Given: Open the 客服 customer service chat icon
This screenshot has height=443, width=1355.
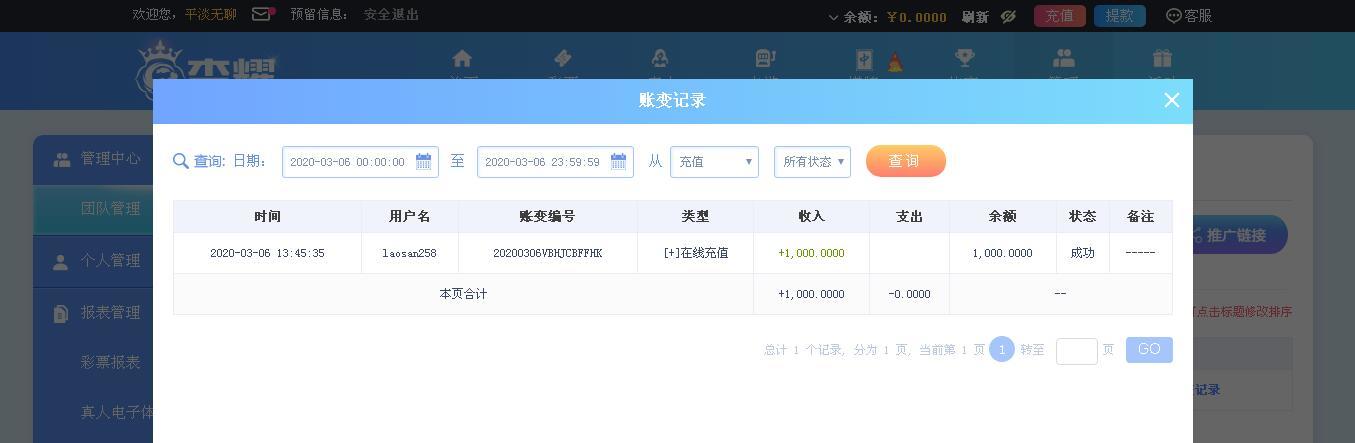Looking at the screenshot, I should click(1174, 16).
